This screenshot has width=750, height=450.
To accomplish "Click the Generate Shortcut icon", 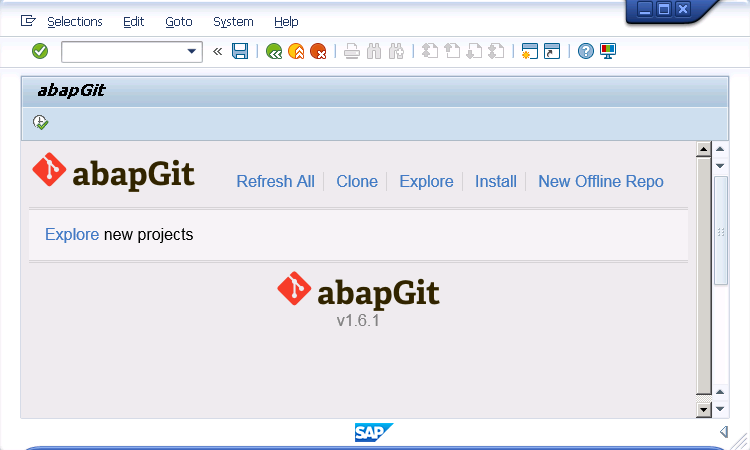I will (552, 51).
